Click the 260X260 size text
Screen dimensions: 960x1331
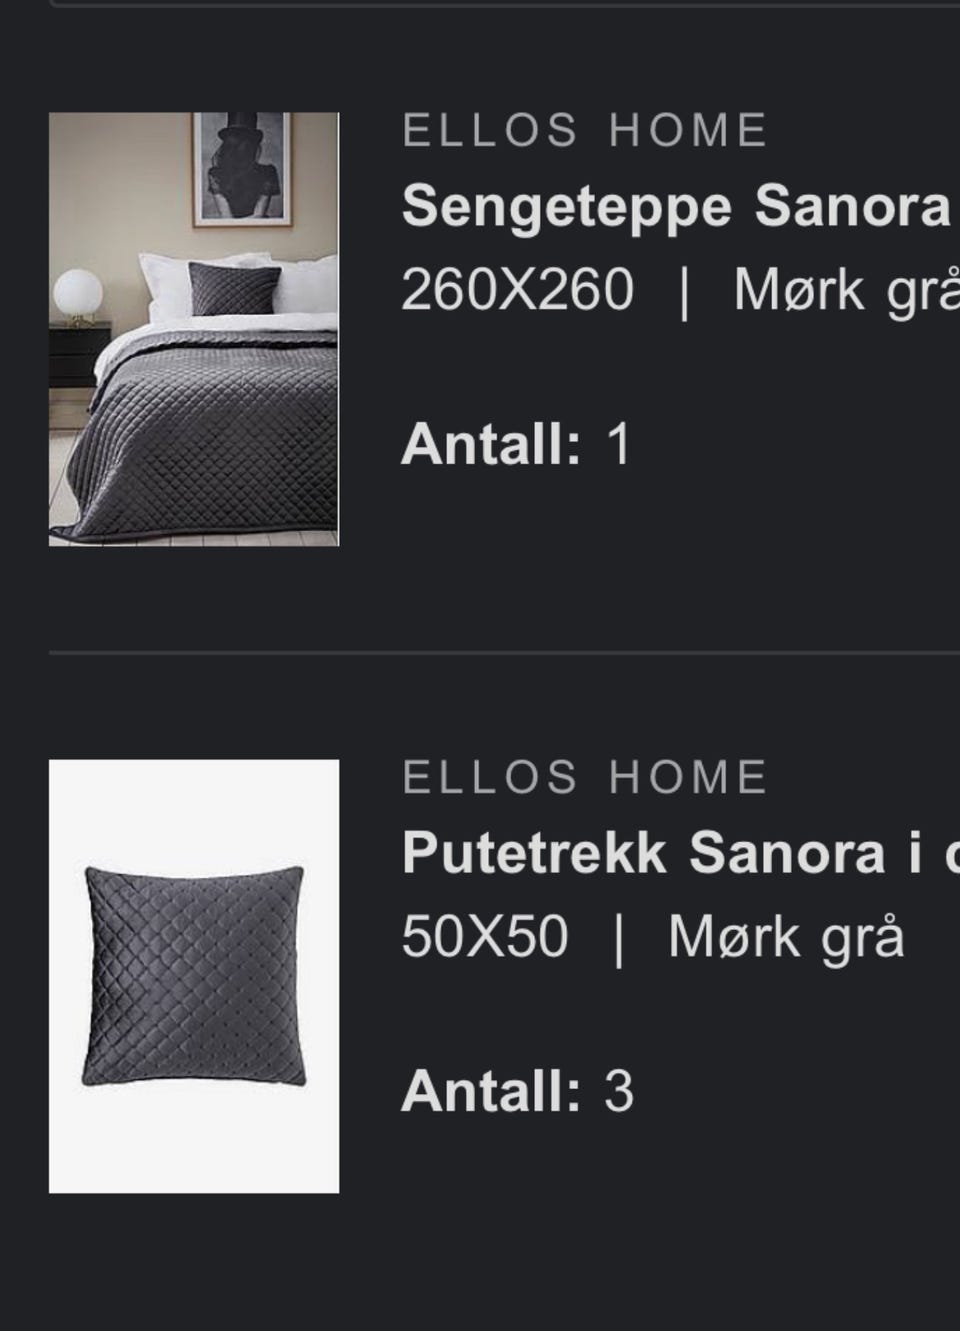[517, 290]
